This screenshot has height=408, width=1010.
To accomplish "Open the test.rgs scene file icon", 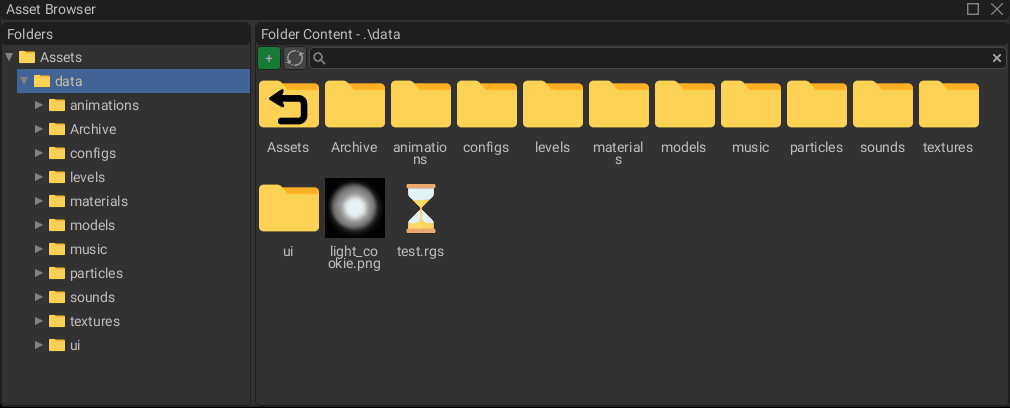I will 420,208.
